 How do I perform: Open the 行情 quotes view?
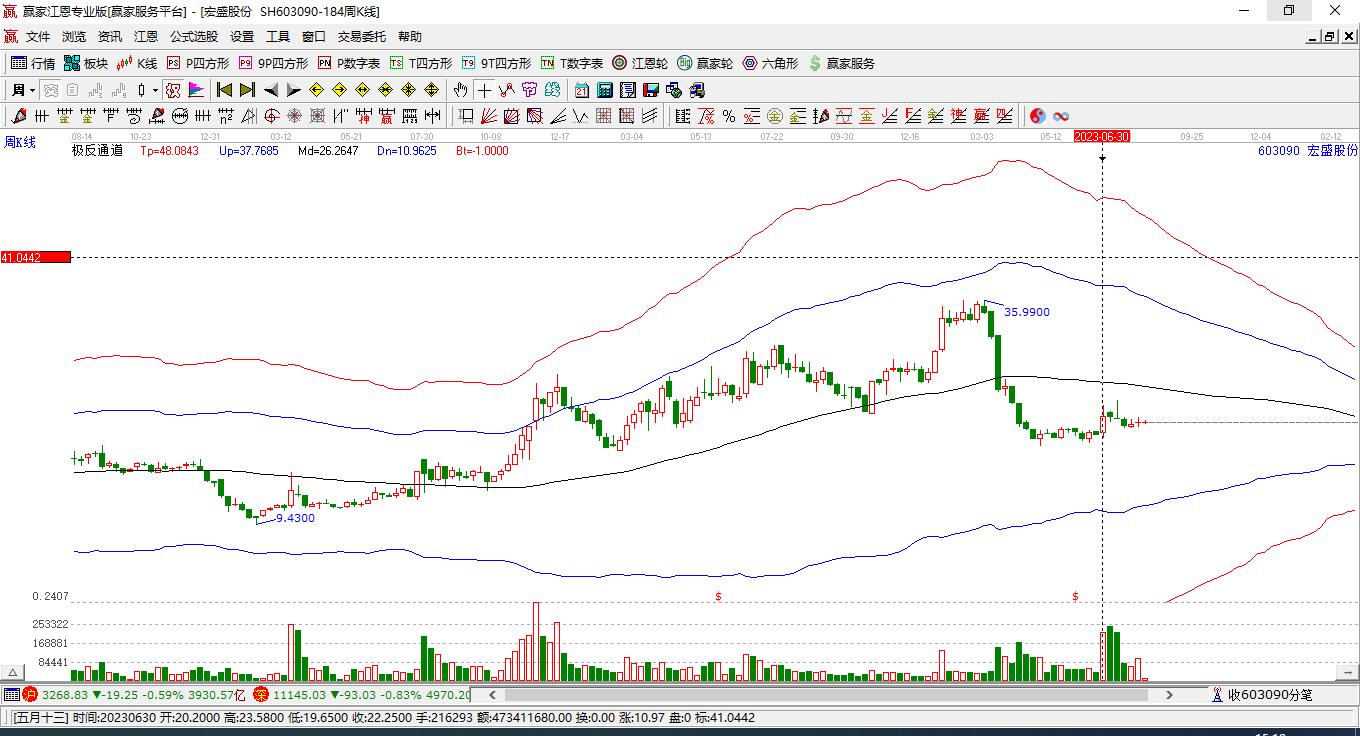click(33, 63)
